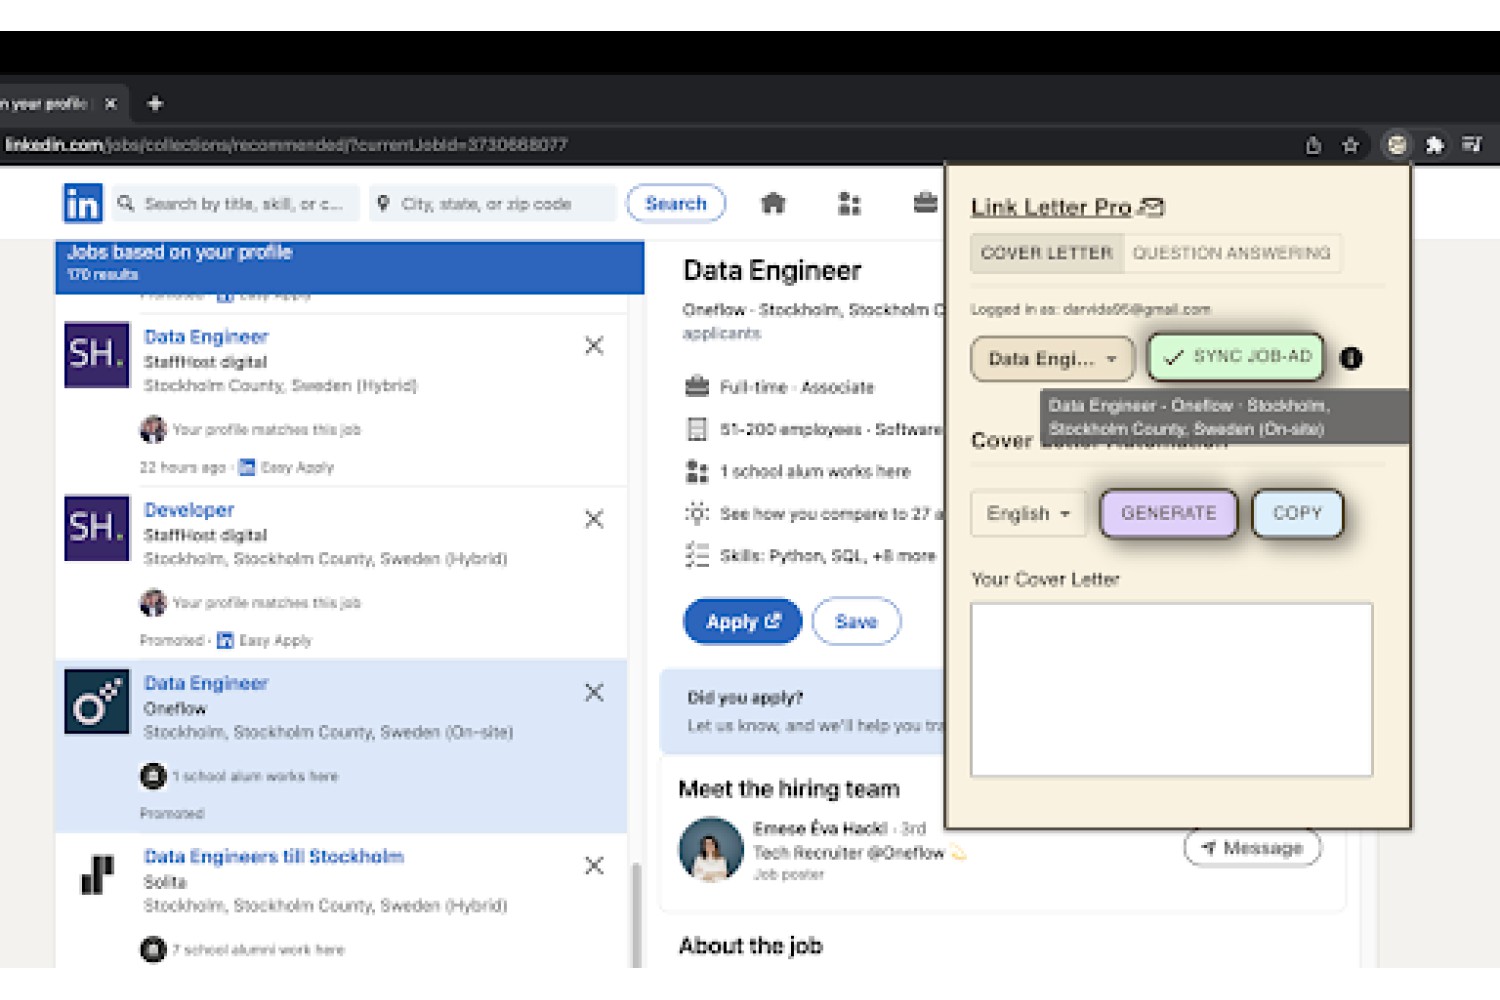Click the LinkedIn logo icon
The image size is (1500, 1000).
pyautogui.click(x=82, y=203)
